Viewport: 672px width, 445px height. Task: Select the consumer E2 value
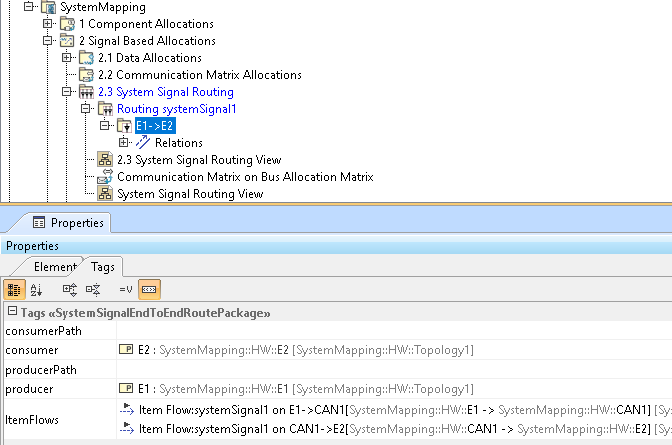[x=306, y=350]
